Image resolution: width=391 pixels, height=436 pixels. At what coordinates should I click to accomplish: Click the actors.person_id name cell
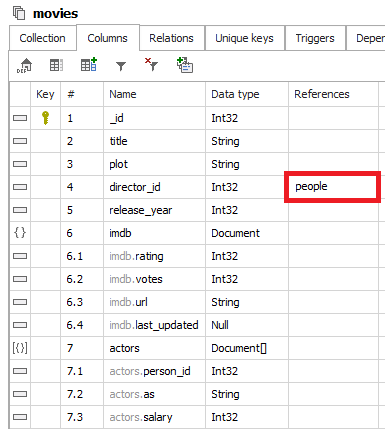(x=154, y=371)
